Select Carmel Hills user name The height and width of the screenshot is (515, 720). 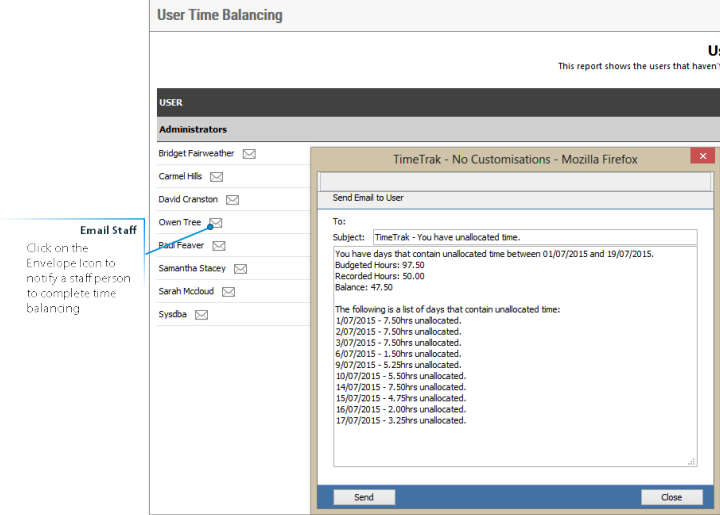[x=180, y=176]
